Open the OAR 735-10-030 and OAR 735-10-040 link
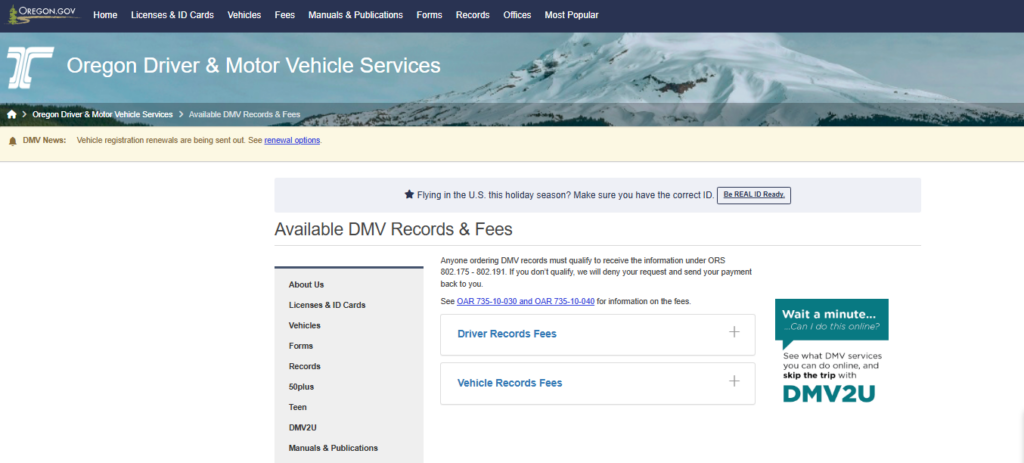The height and width of the screenshot is (463, 1024). click(526, 302)
